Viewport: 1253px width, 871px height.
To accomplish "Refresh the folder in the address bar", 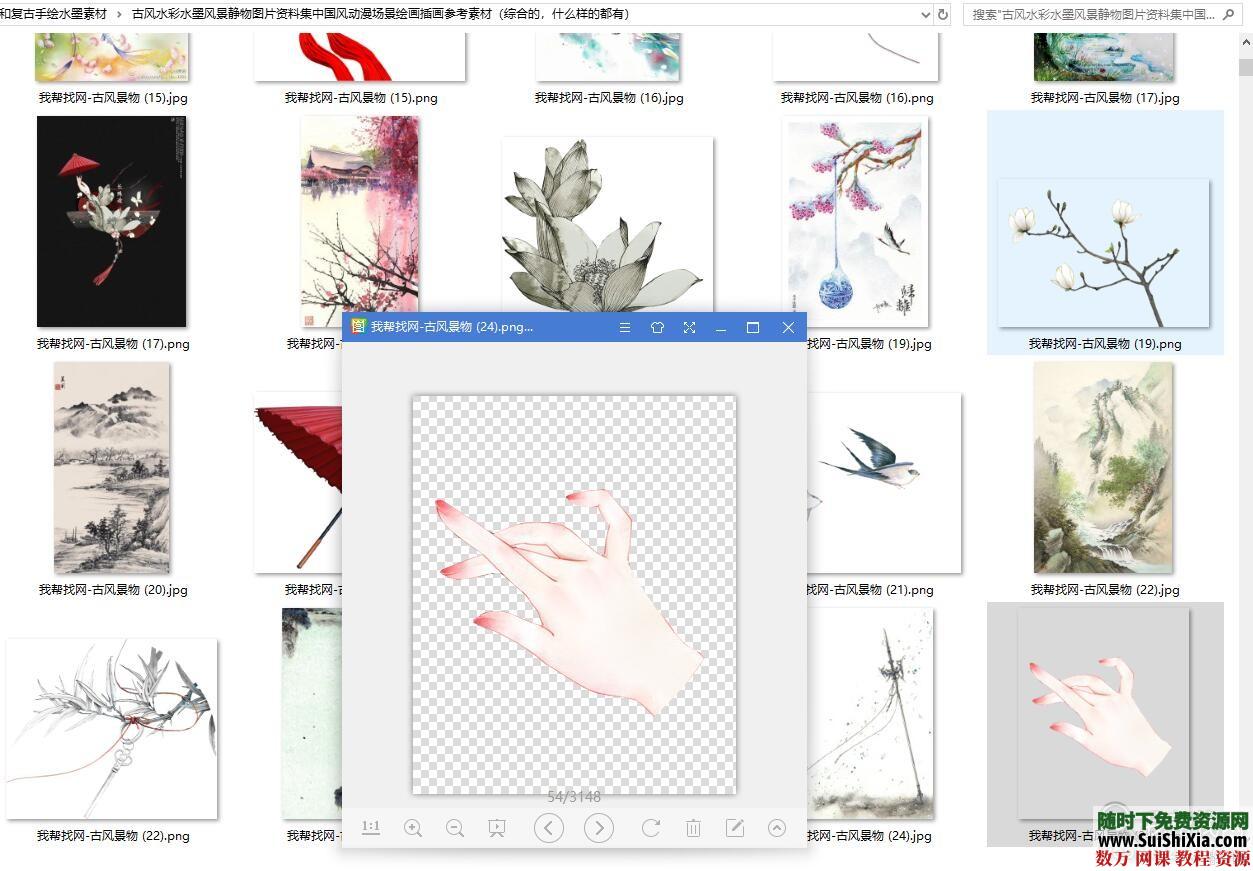I will [943, 14].
